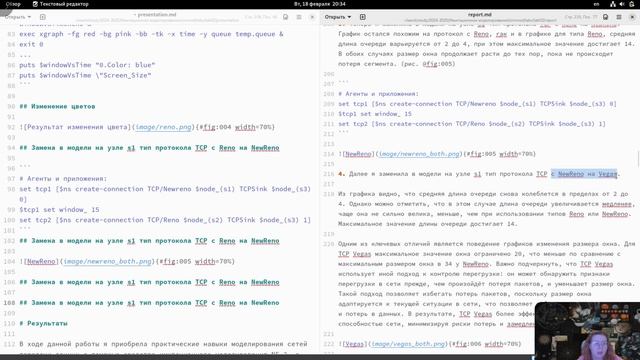Click '$tcp1 set window_ 15' in presentation.md

tap(59, 209)
